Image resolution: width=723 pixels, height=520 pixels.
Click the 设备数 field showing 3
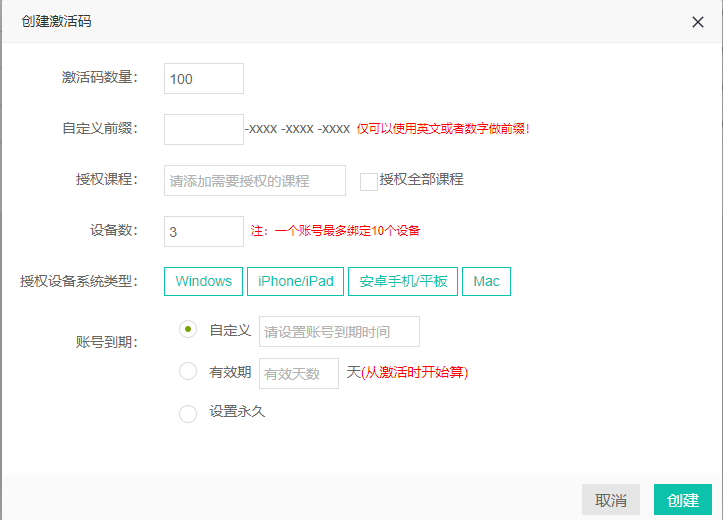pyautogui.click(x=204, y=231)
